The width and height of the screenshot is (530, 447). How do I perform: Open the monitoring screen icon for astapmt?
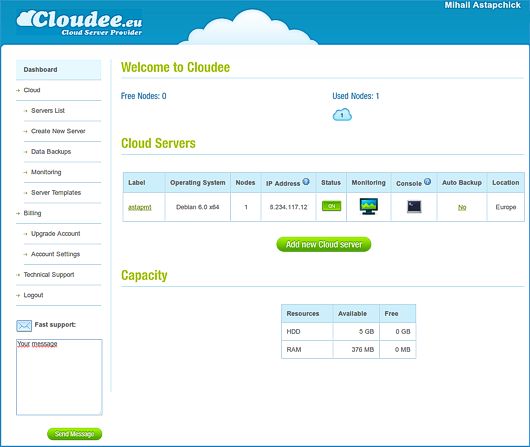click(368, 206)
